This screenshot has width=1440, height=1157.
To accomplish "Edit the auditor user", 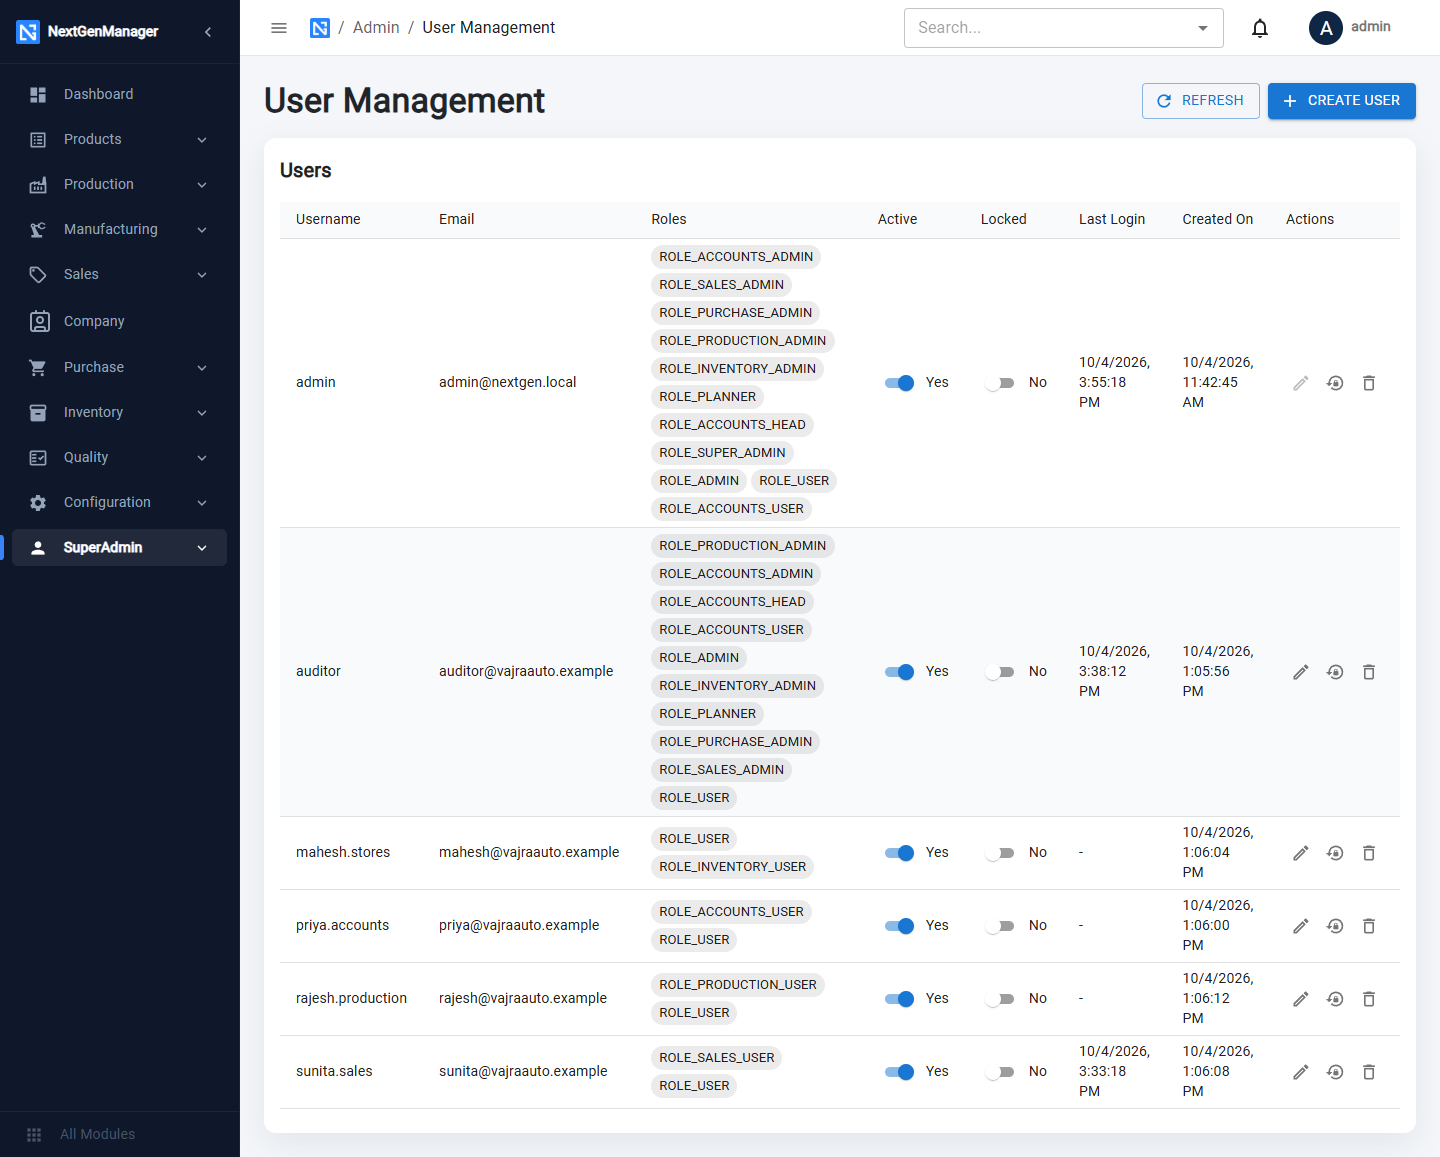I will [1301, 672].
